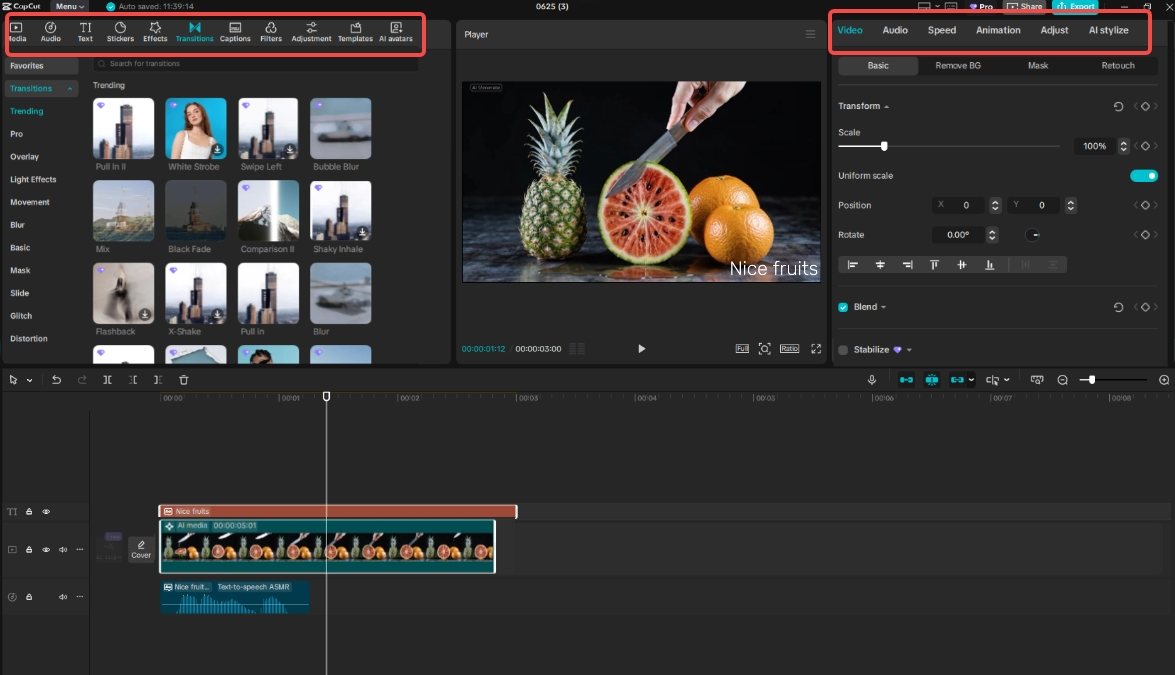Select the Bubble Blur transition thumbnail
The image size is (1175, 675).
[340, 128]
